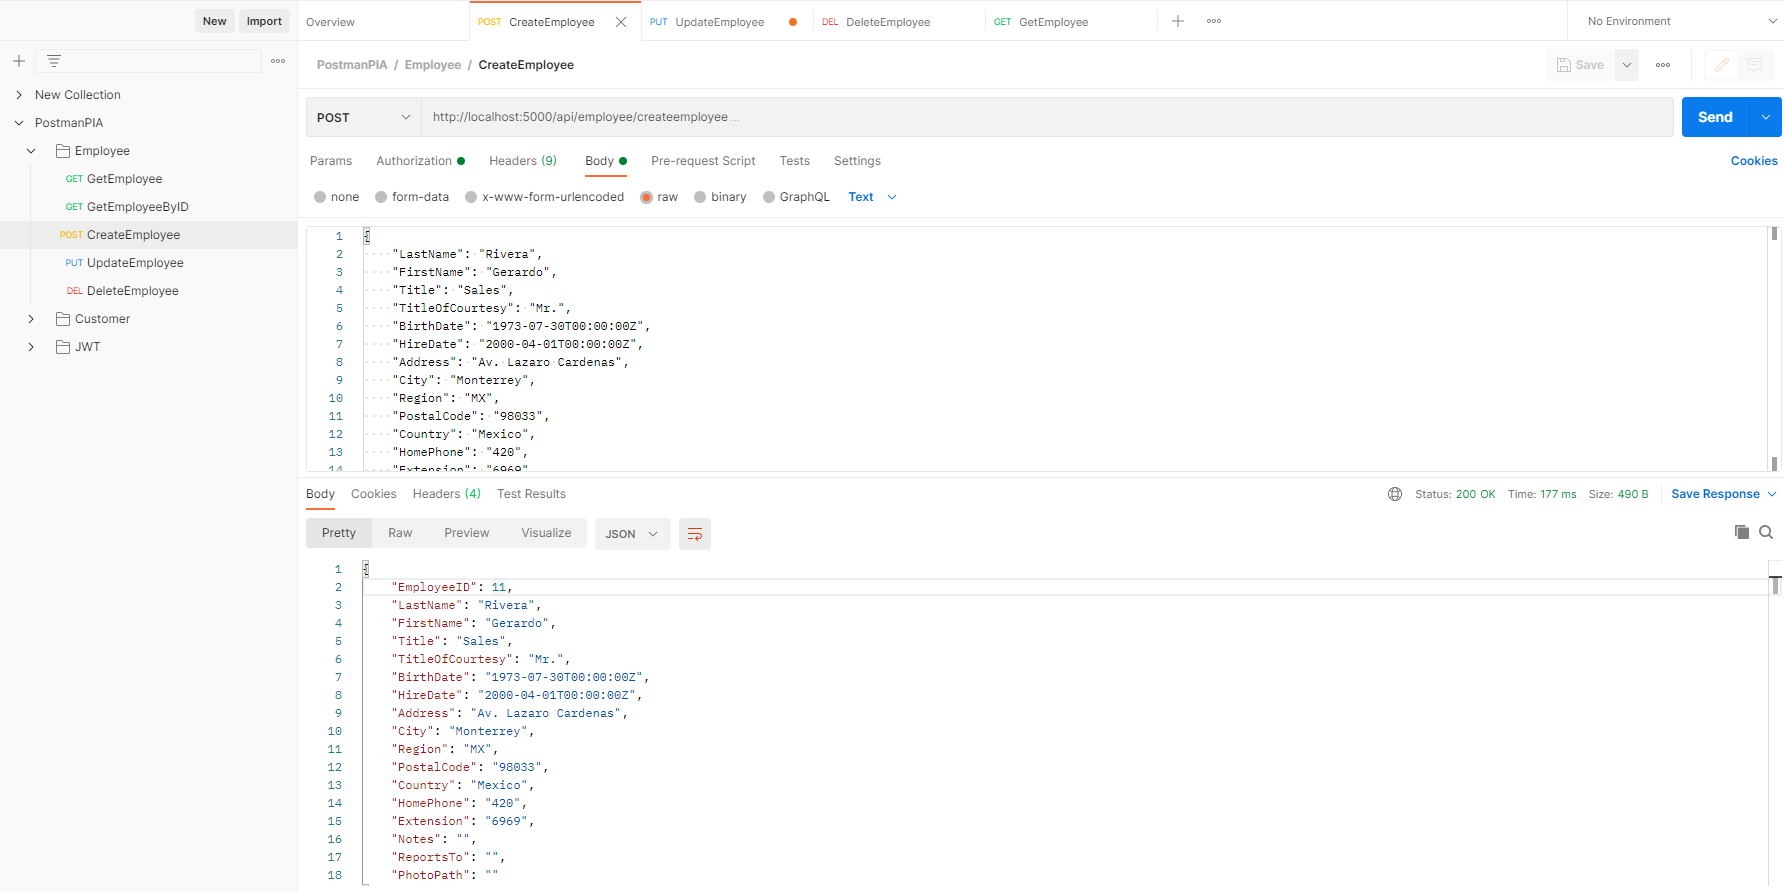Viewport: 1784px width, 893px height.
Task: Open the JSON response format dropdown
Action: coord(631,534)
